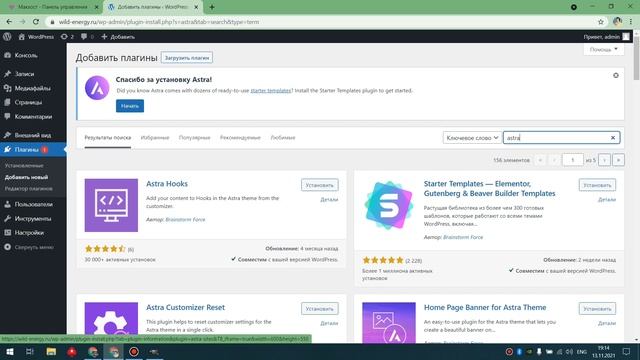Switch to Избранные tab

[x=155, y=138]
